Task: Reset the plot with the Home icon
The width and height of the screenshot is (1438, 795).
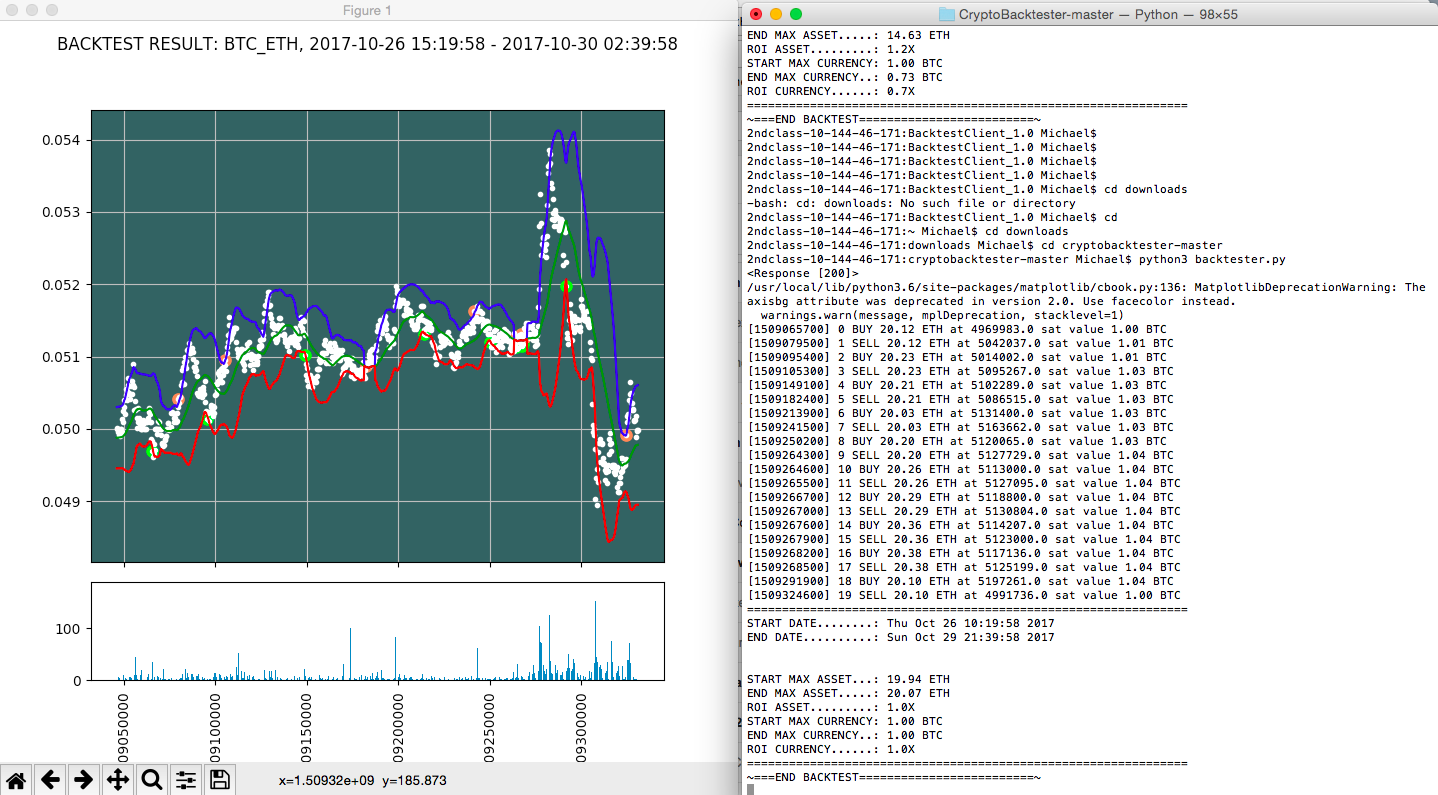Action: [15, 780]
